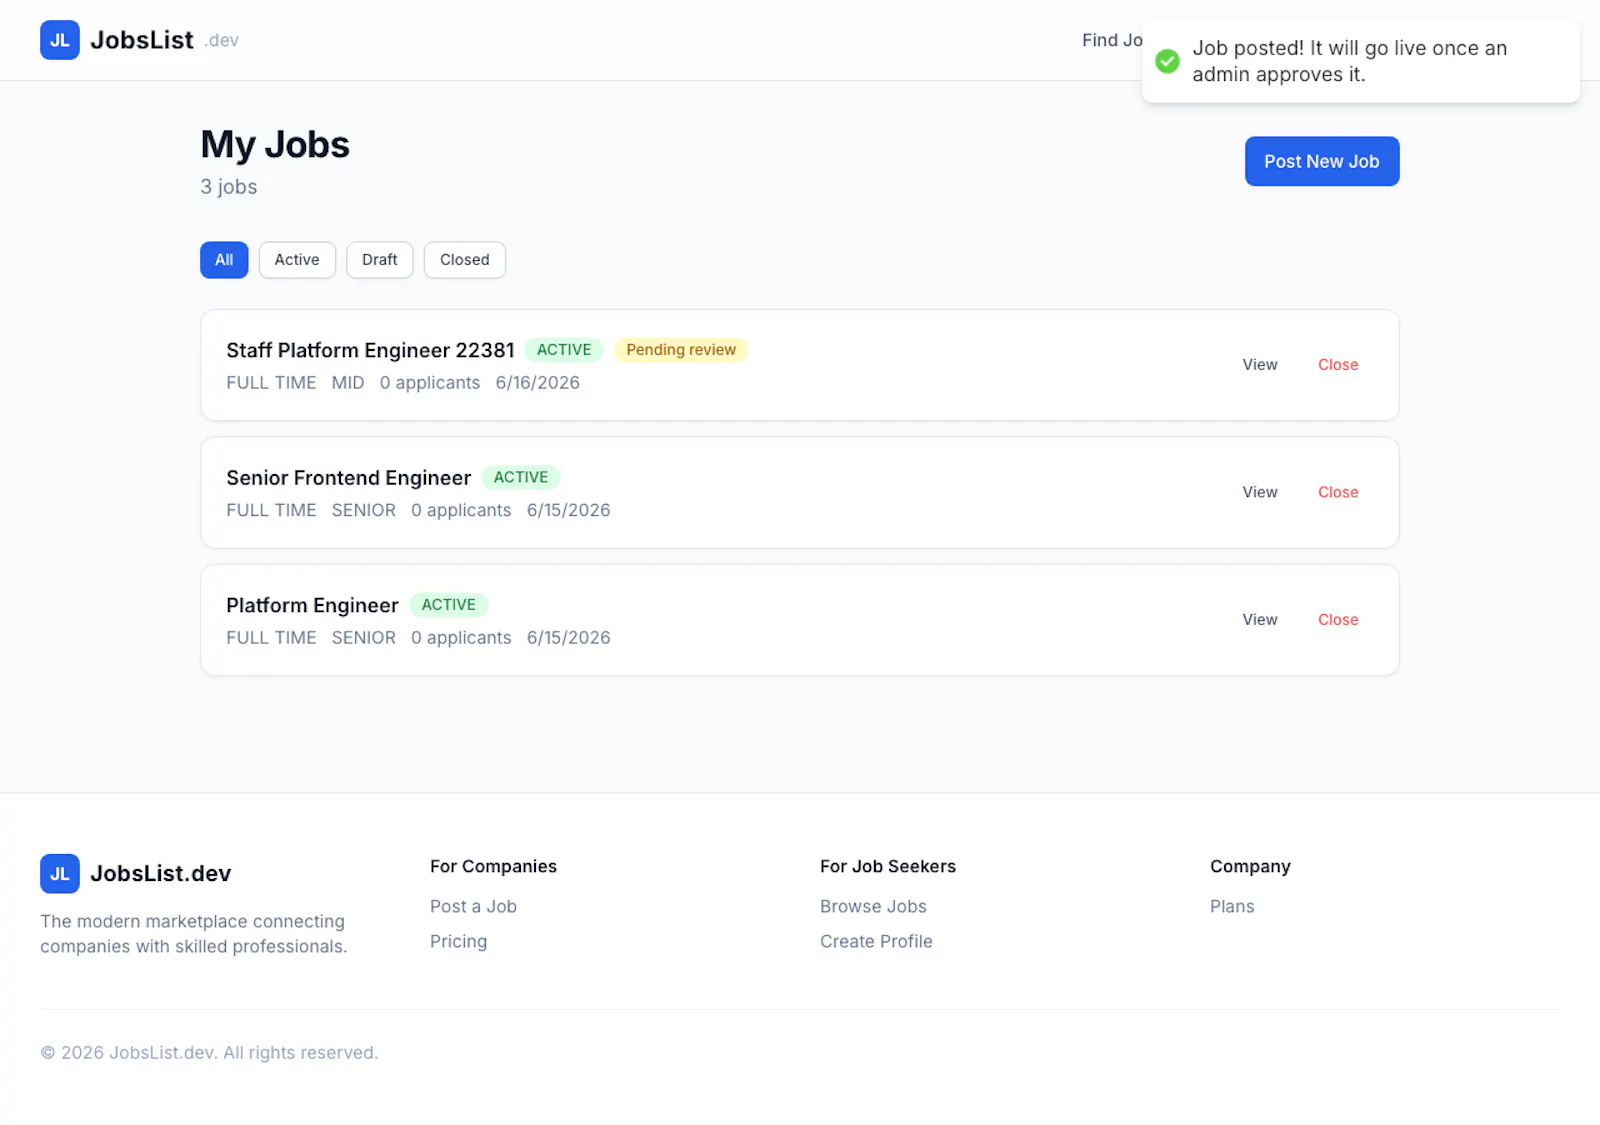Open Staff Platform Engineer 22381 job title

click(370, 350)
